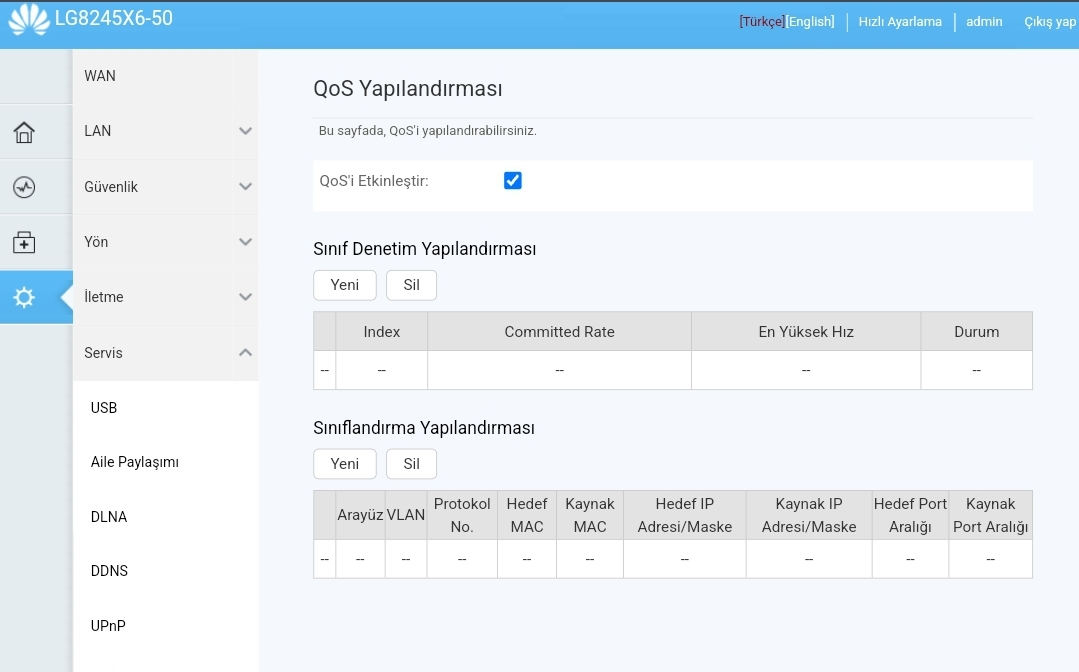This screenshot has width=1079, height=672.
Task: Disable the QoS'i Etkinleştir checkbox
Action: click(x=513, y=180)
